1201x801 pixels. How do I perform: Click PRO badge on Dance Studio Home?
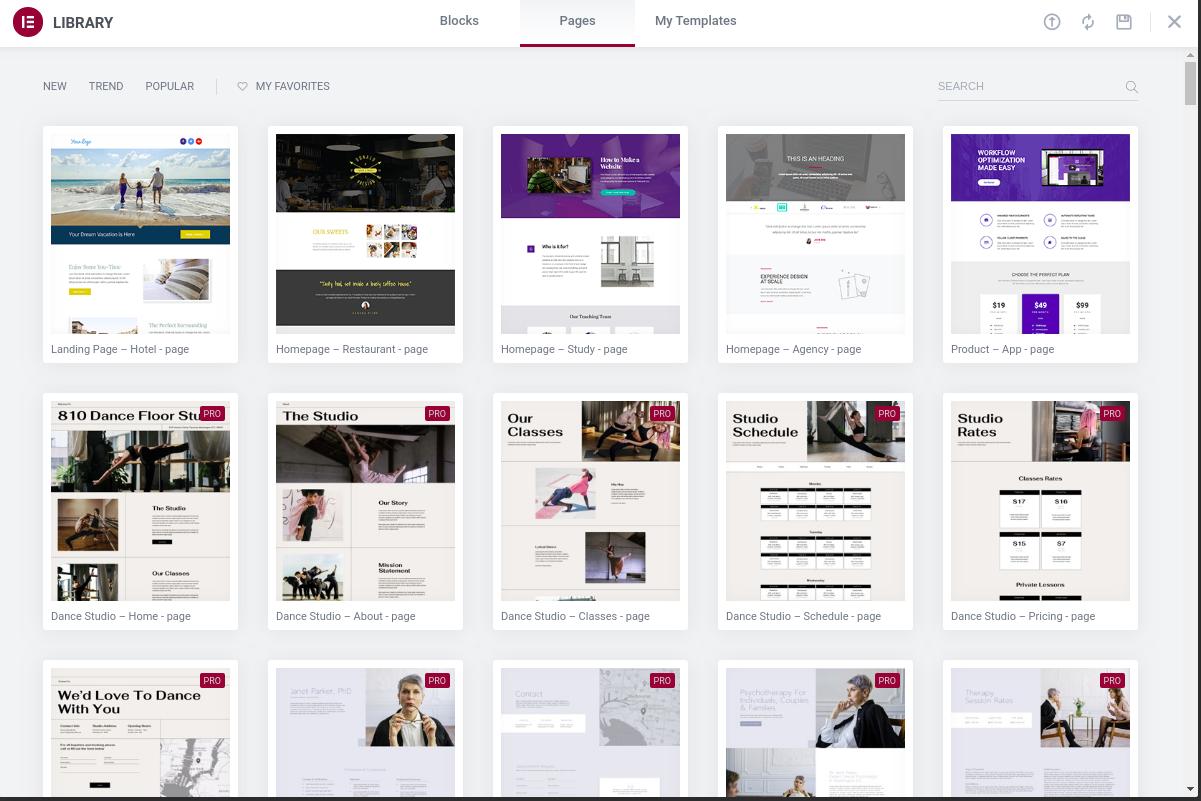[212, 413]
